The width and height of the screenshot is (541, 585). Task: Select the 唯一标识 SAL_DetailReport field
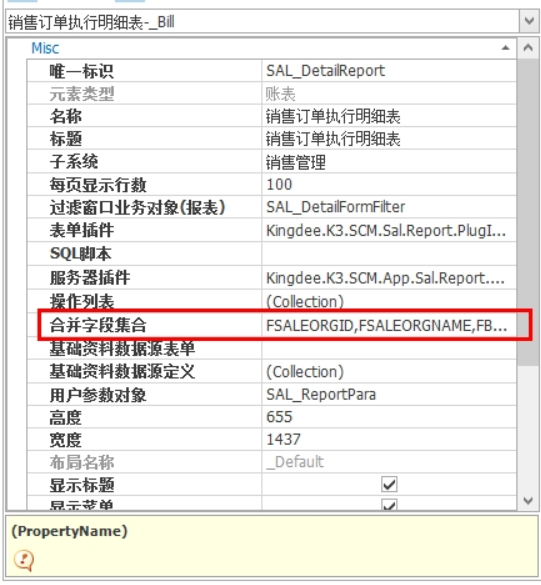tap(389, 71)
